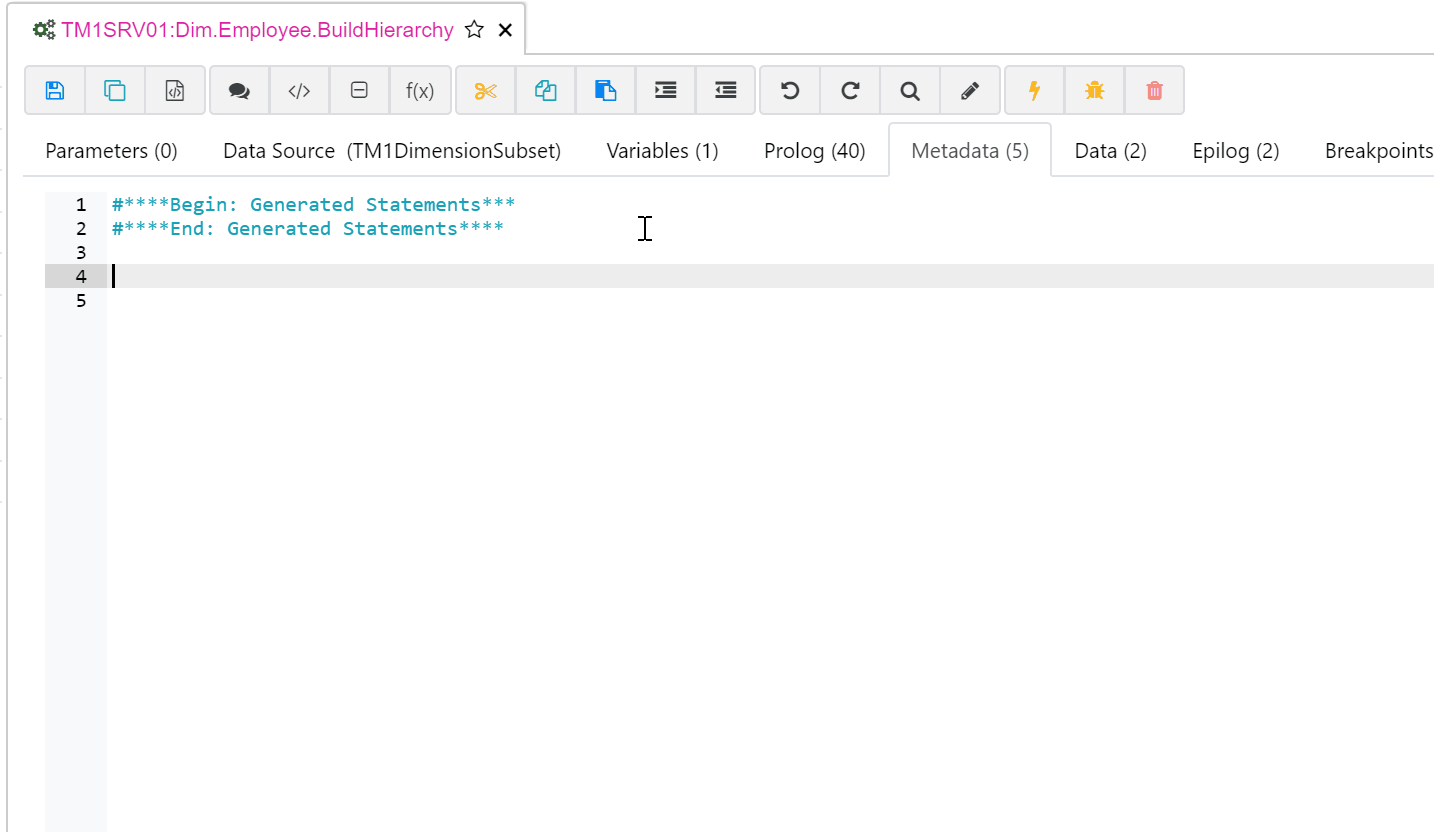Open the Prolog (40) tab
The width and height of the screenshot is (1434, 832).
coord(815,151)
